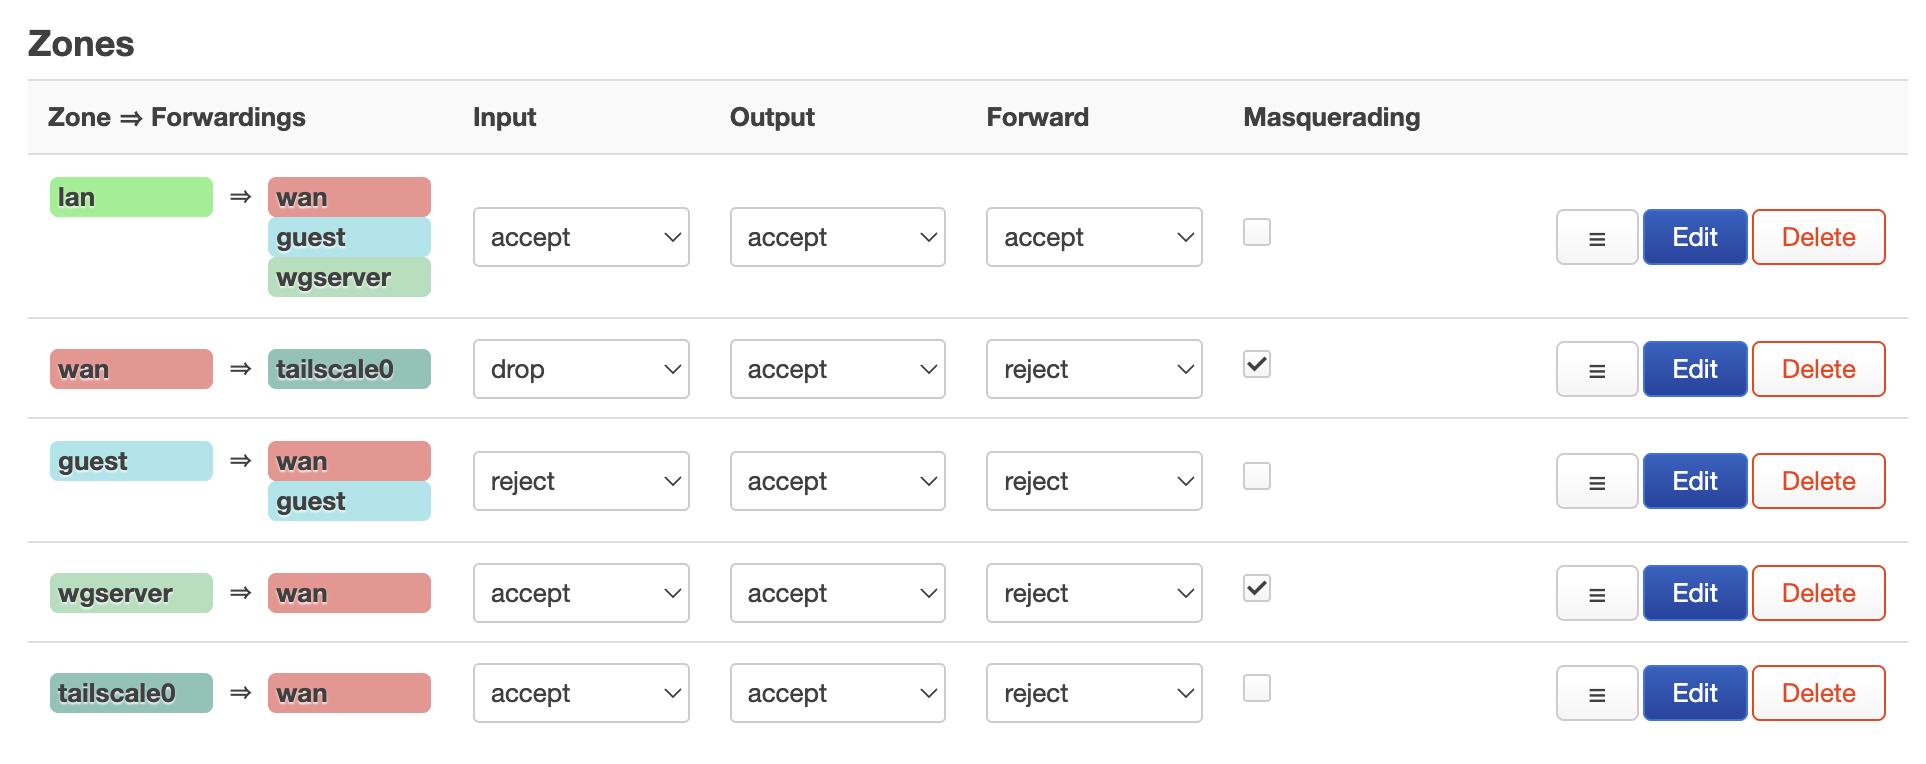
Task: Click the wgserver forwarding badge under lan
Action: pyautogui.click(x=349, y=278)
